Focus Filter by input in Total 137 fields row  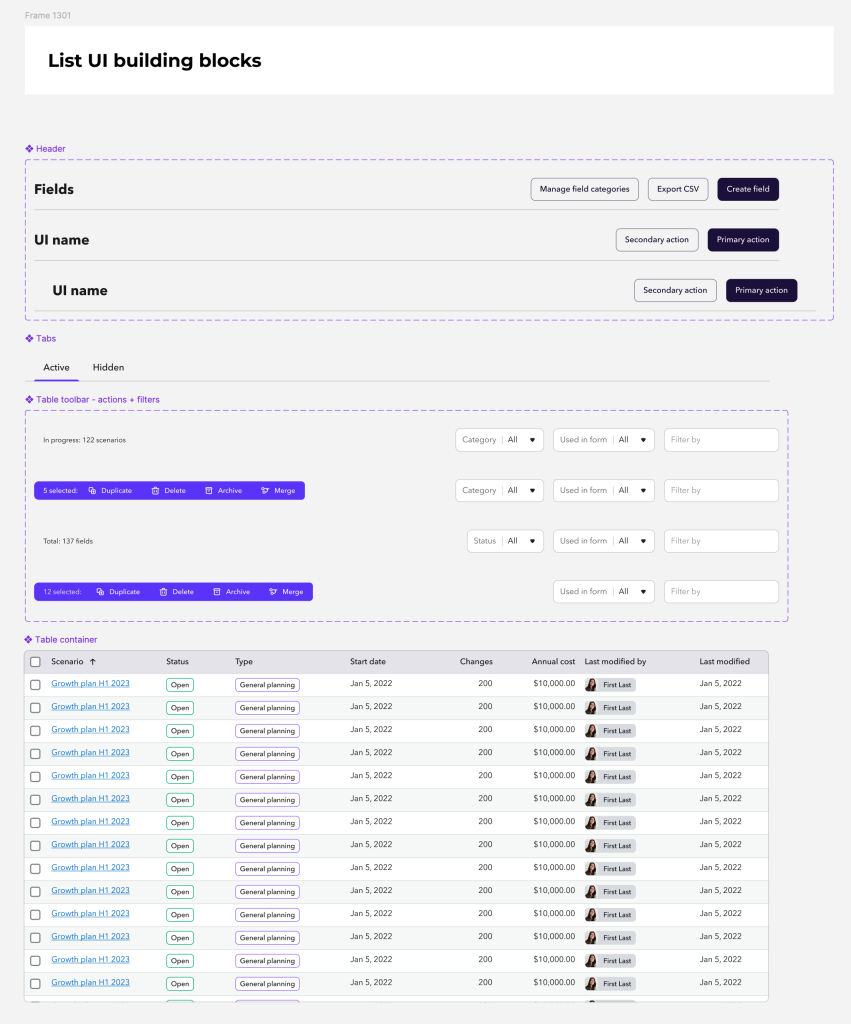point(721,541)
